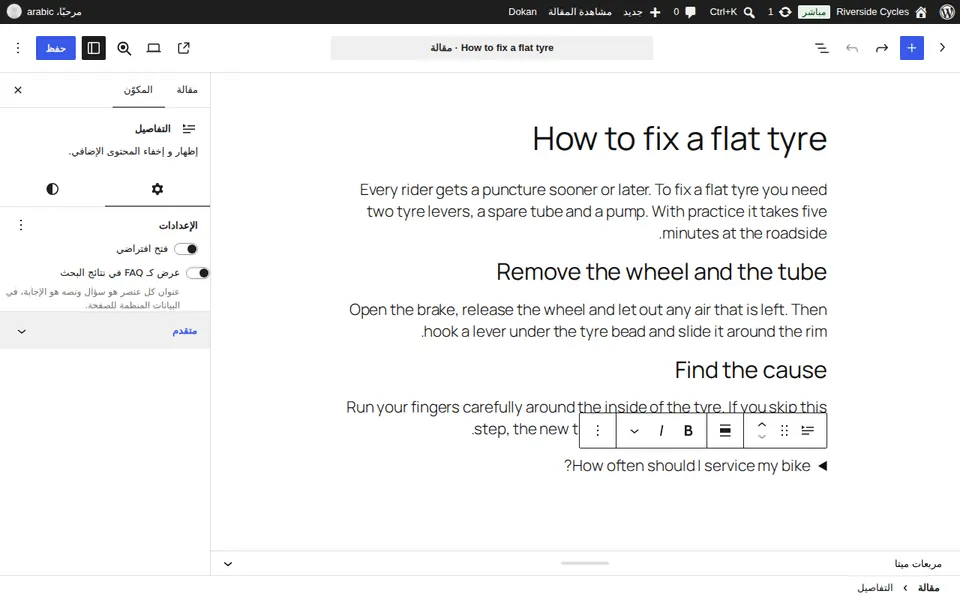The width and height of the screenshot is (960, 600).
Task: Close the settings sidebar with X
Action: [x=18, y=90]
